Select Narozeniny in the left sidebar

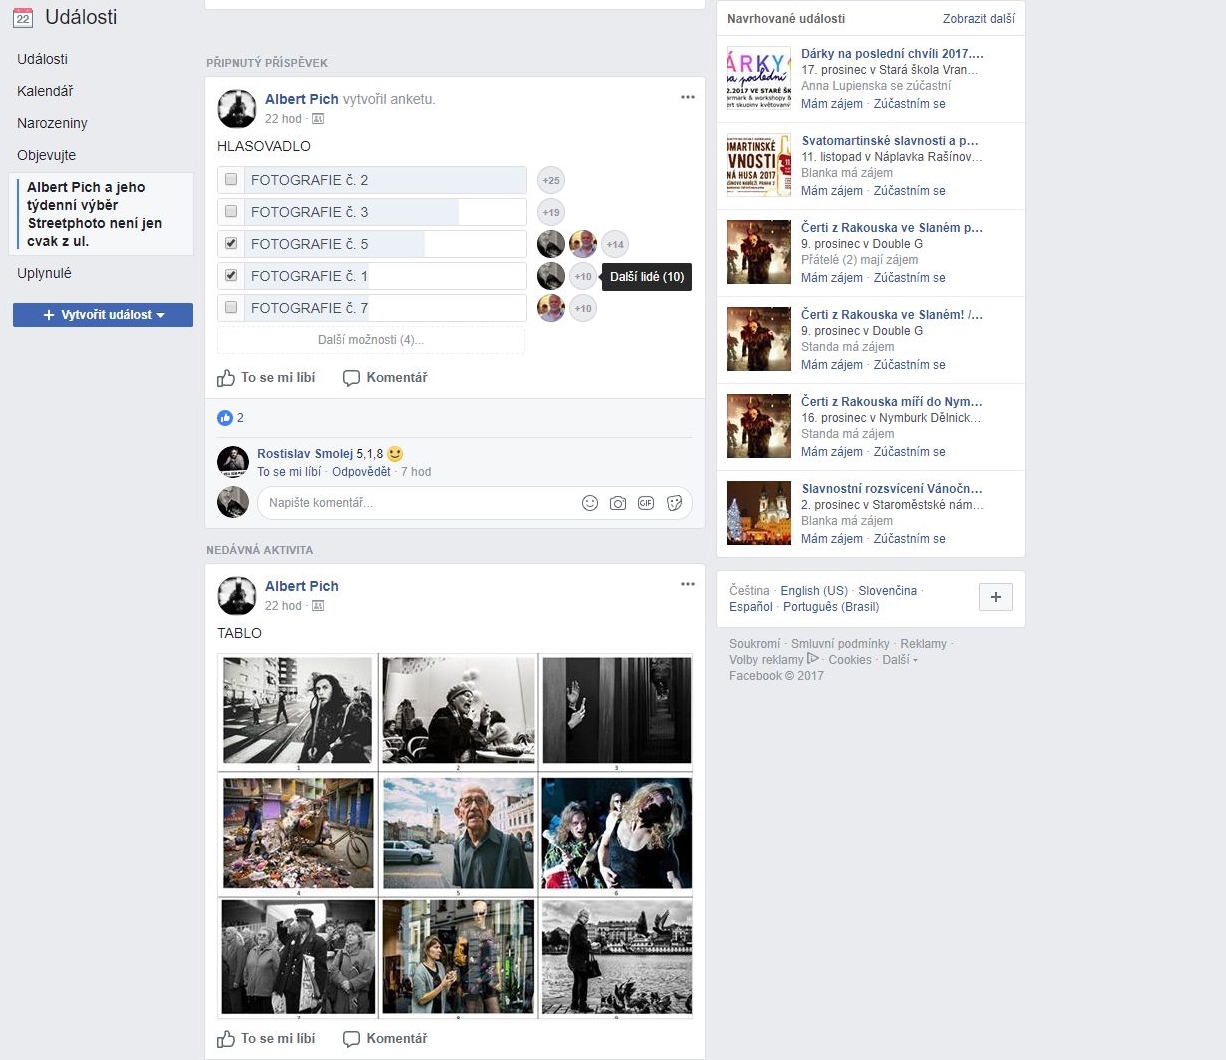click(52, 123)
